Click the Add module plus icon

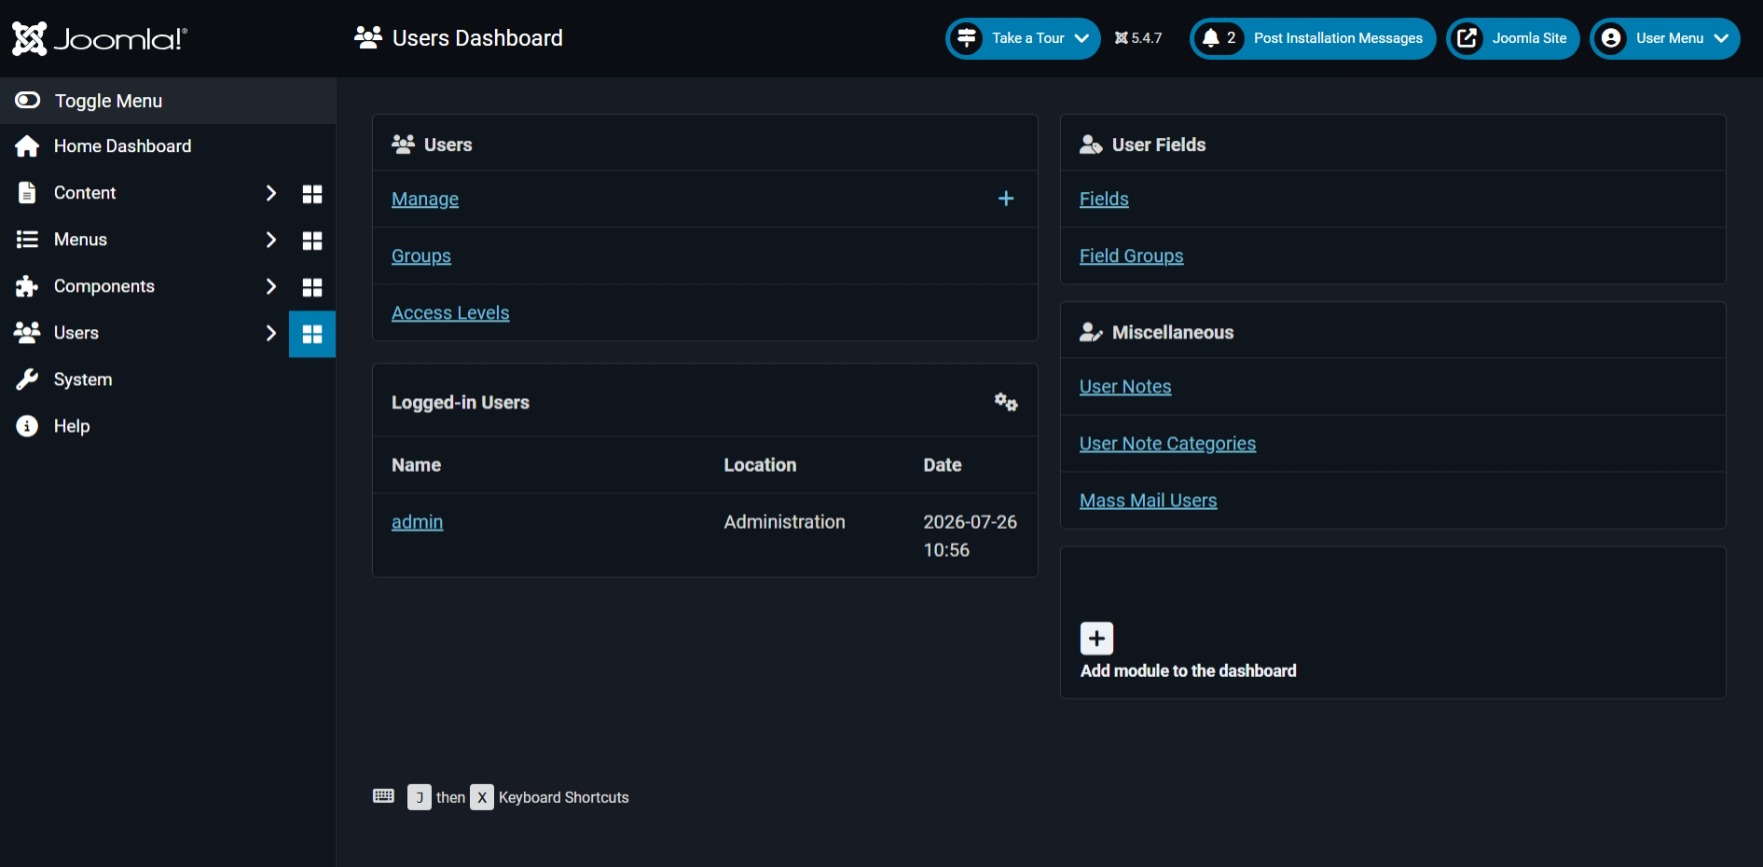[x=1097, y=638]
